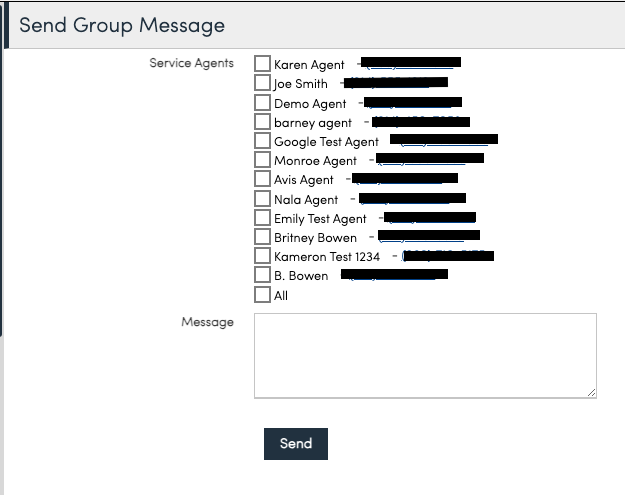Tick the Avis Agent checkbox
The height and width of the screenshot is (495, 625).
(262, 179)
